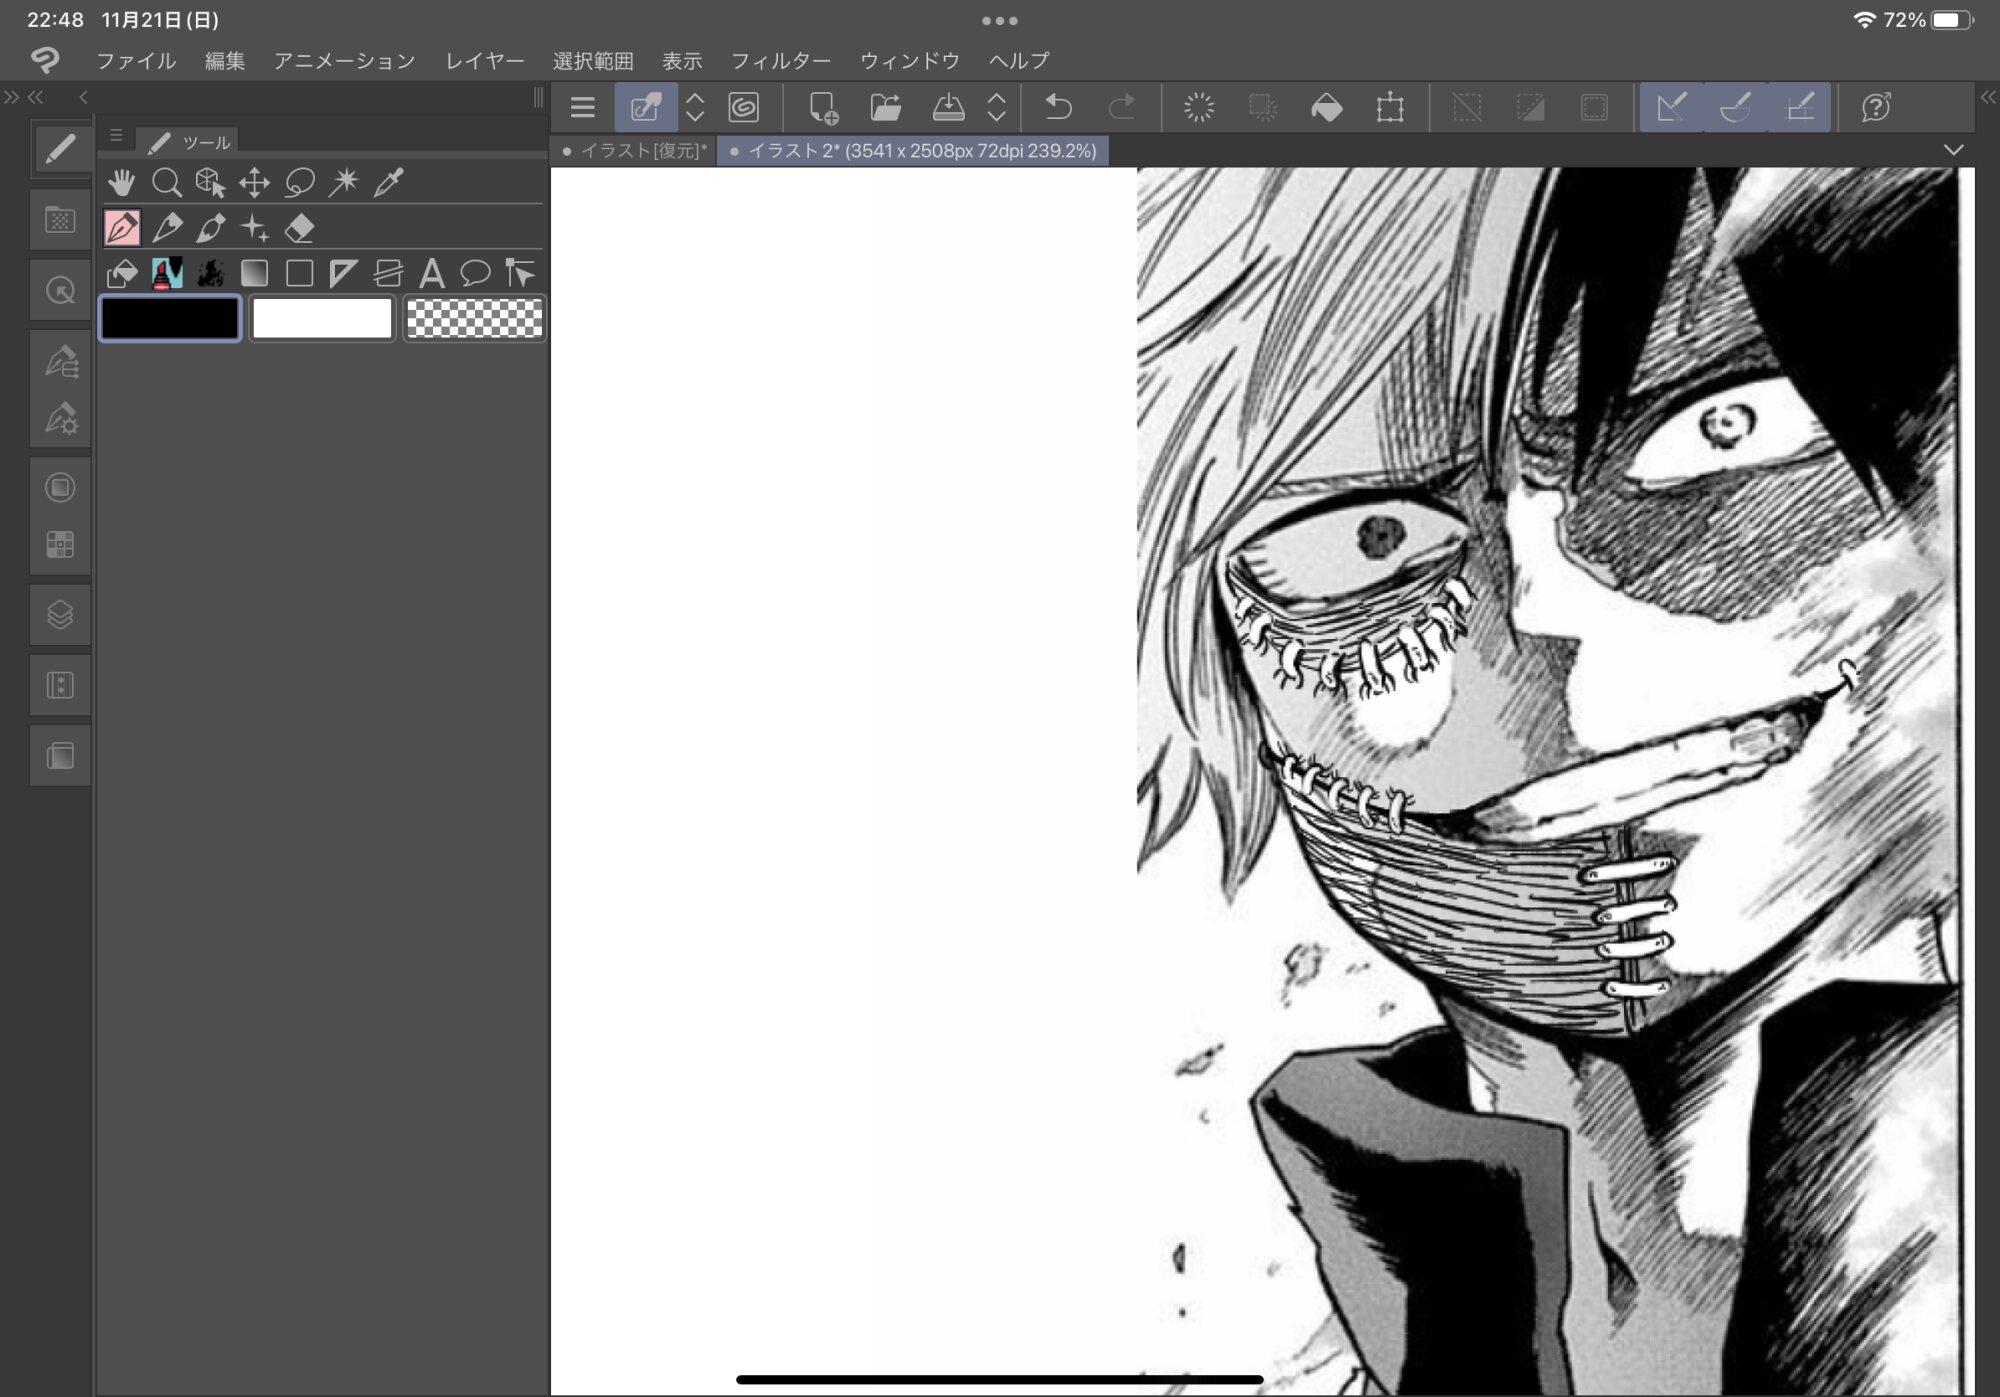
Task: Open the Layer palette stack icon
Action: 60,615
